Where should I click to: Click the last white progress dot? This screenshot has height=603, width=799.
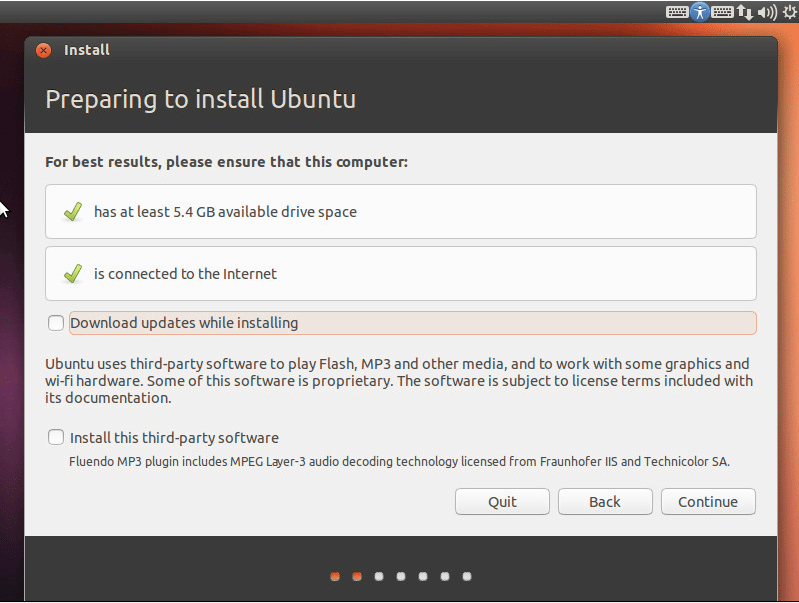[x=467, y=576]
